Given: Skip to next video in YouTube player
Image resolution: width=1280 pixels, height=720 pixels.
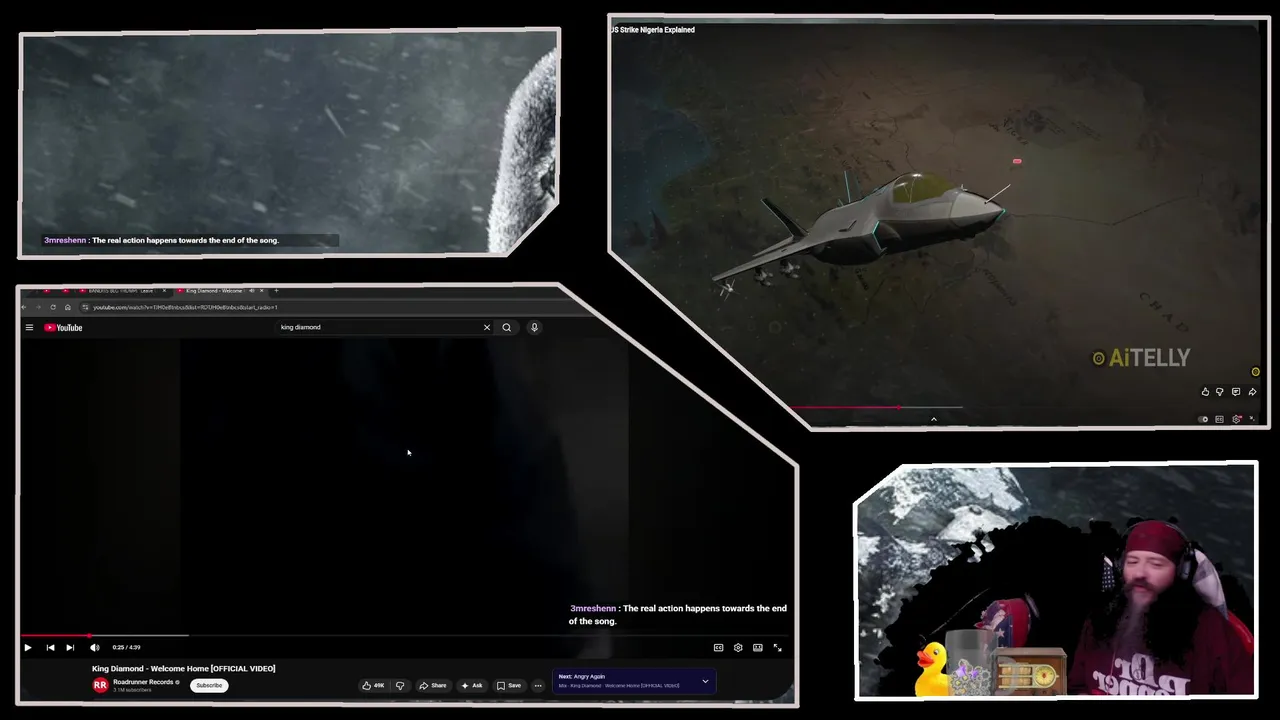Looking at the screenshot, I should click(x=70, y=647).
